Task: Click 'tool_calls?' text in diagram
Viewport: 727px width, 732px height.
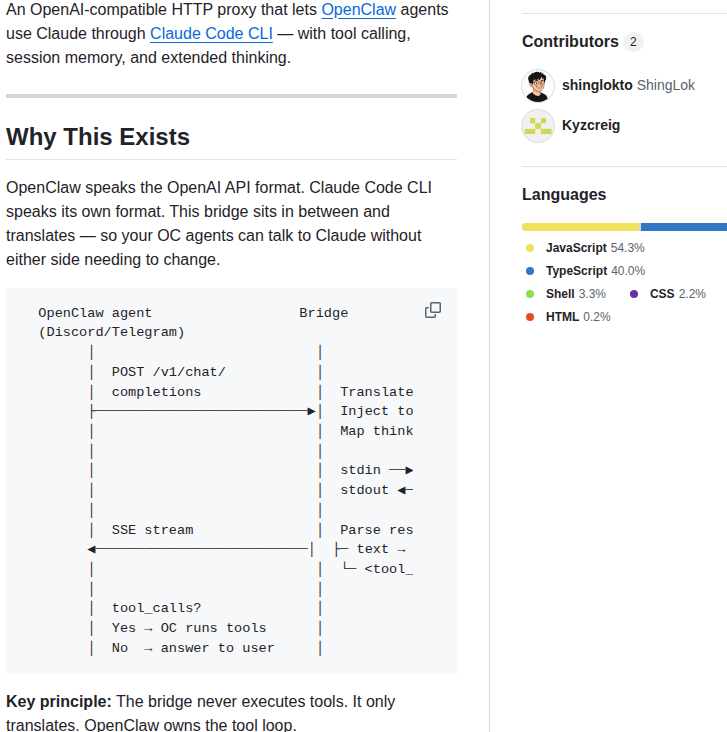Action: pyautogui.click(x=156, y=608)
